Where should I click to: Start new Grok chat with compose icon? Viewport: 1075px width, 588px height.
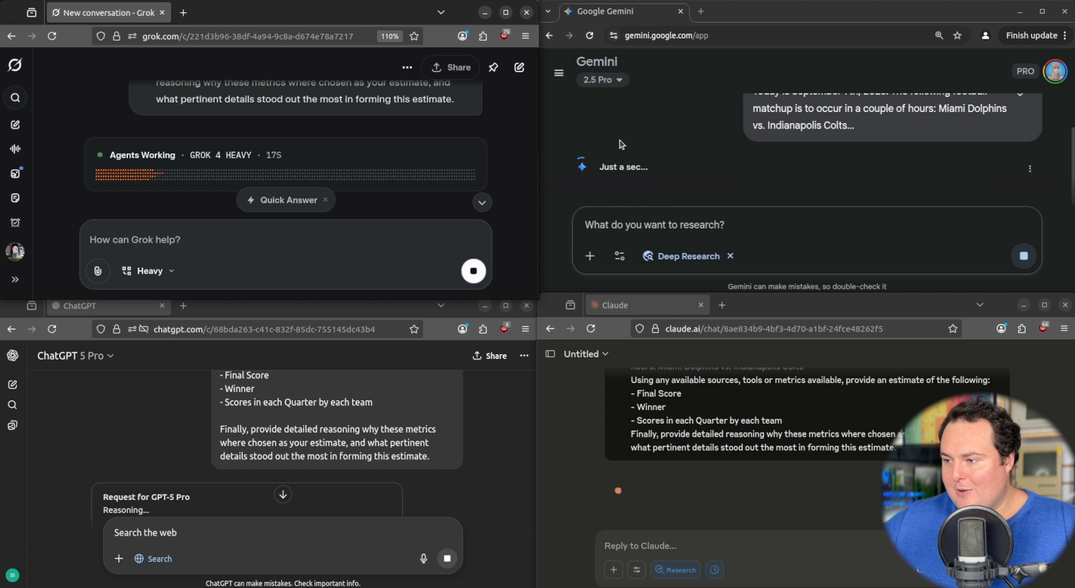tap(520, 67)
